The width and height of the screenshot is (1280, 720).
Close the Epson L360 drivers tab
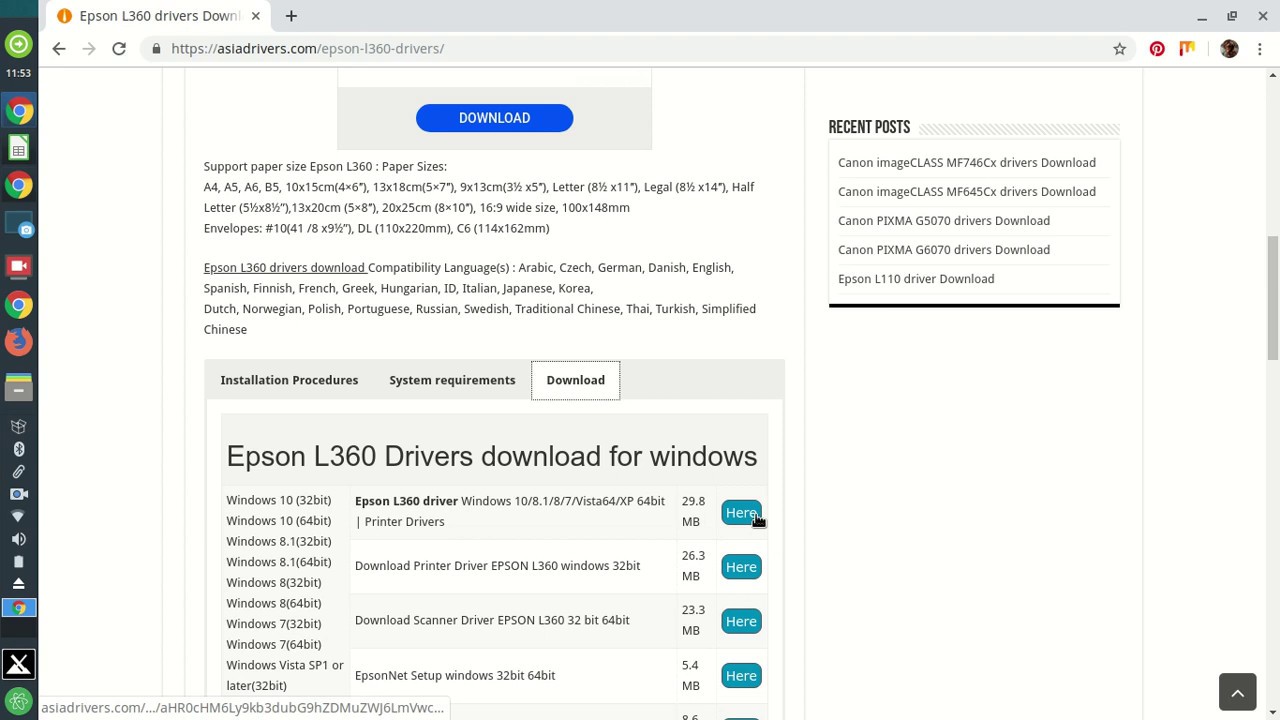(x=256, y=16)
